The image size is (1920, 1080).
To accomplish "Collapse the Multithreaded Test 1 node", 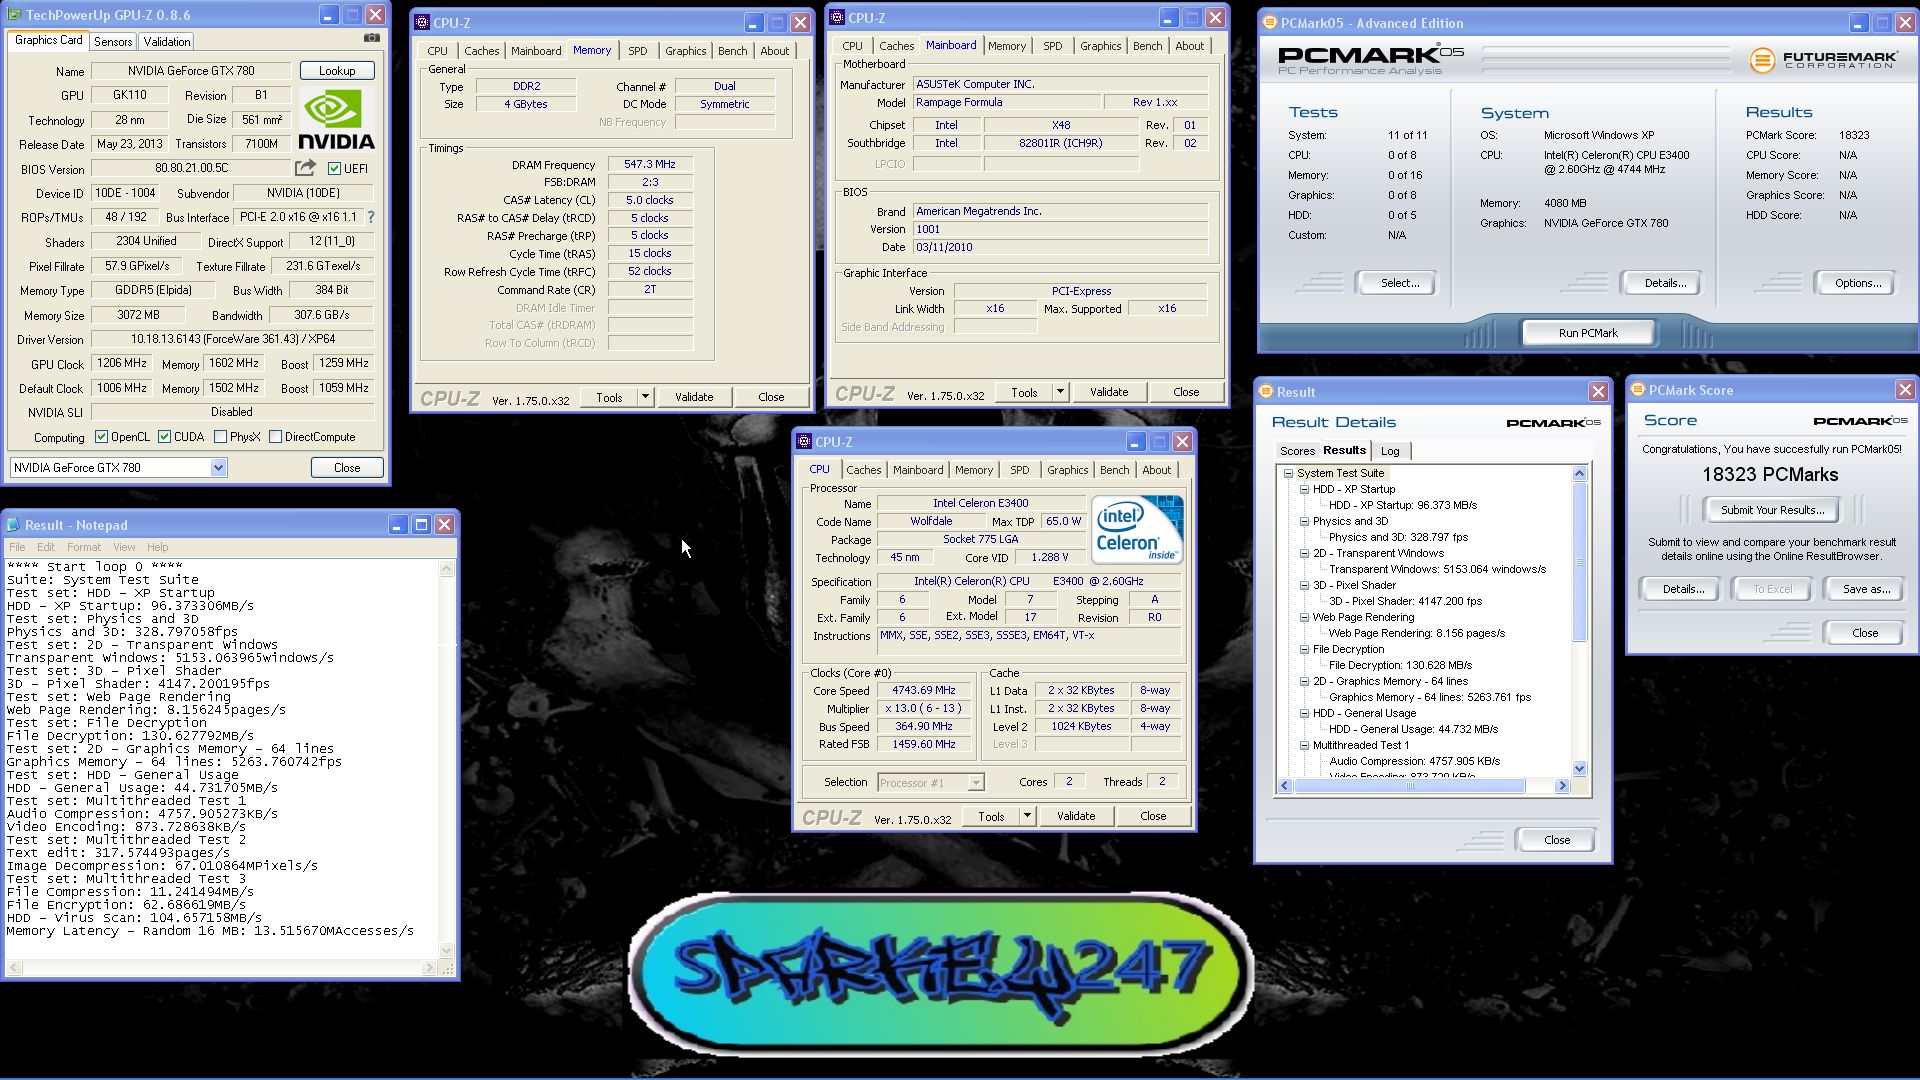I will [x=1304, y=746].
